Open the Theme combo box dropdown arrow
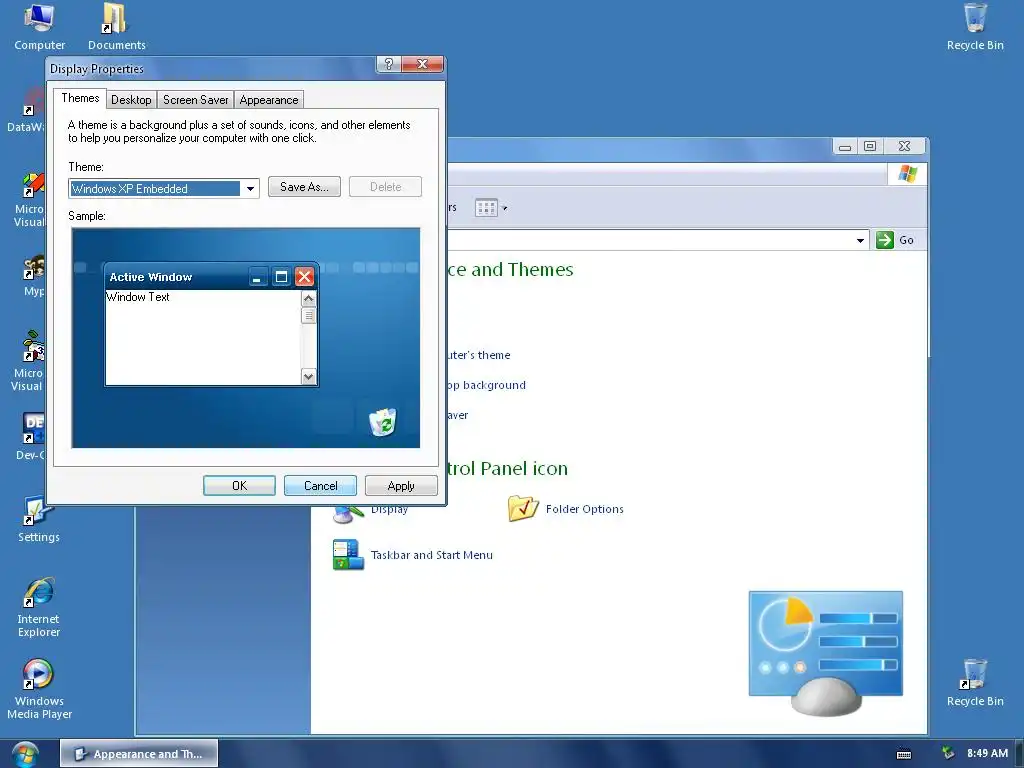This screenshot has width=1024, height=768. pos(250,189)
